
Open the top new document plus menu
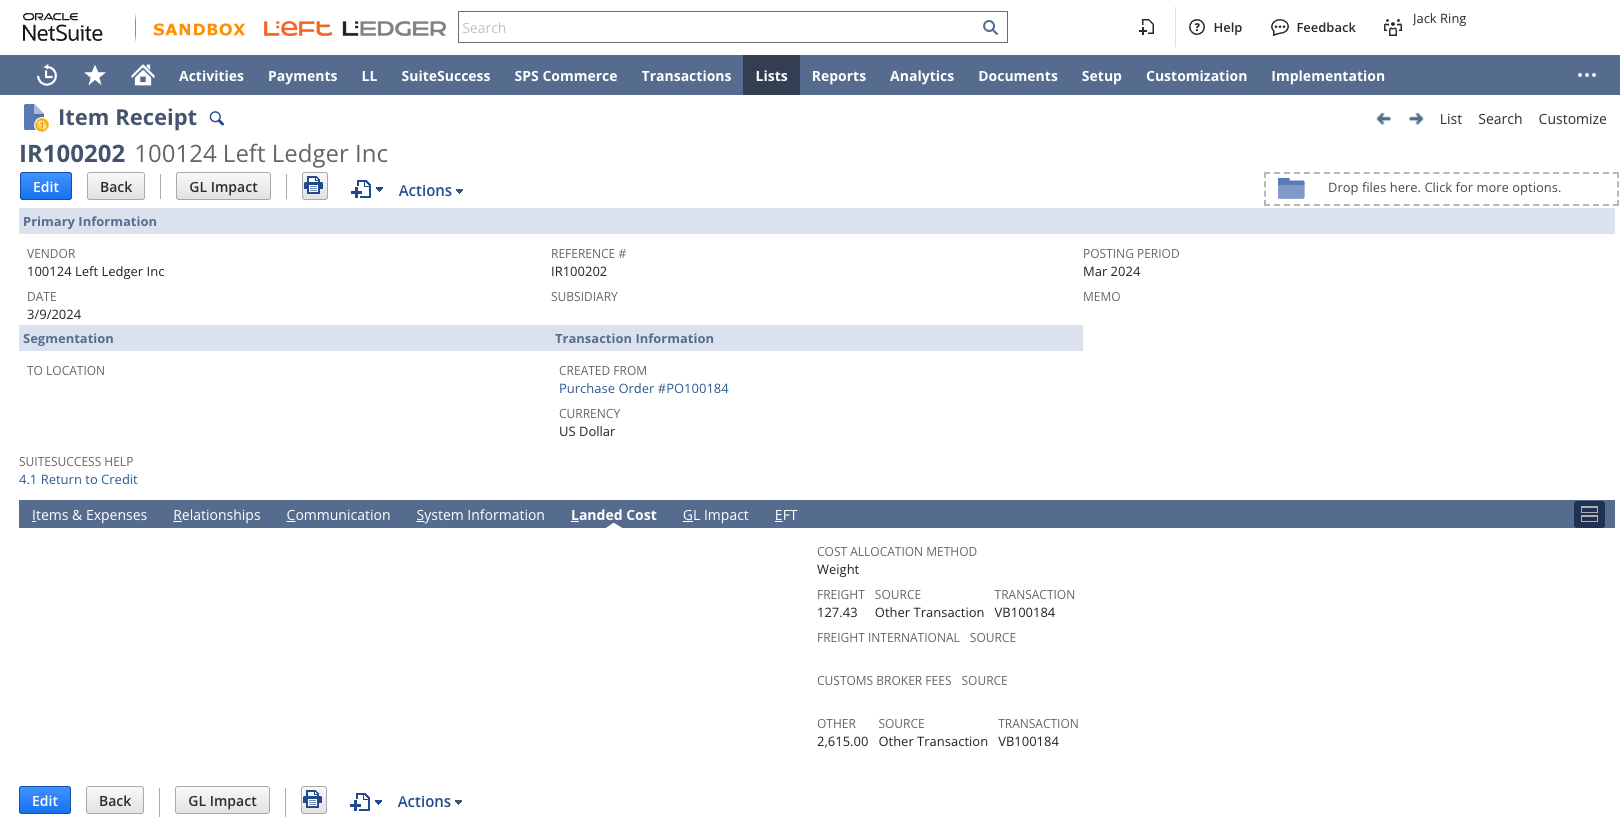click(x=367, y=189)
